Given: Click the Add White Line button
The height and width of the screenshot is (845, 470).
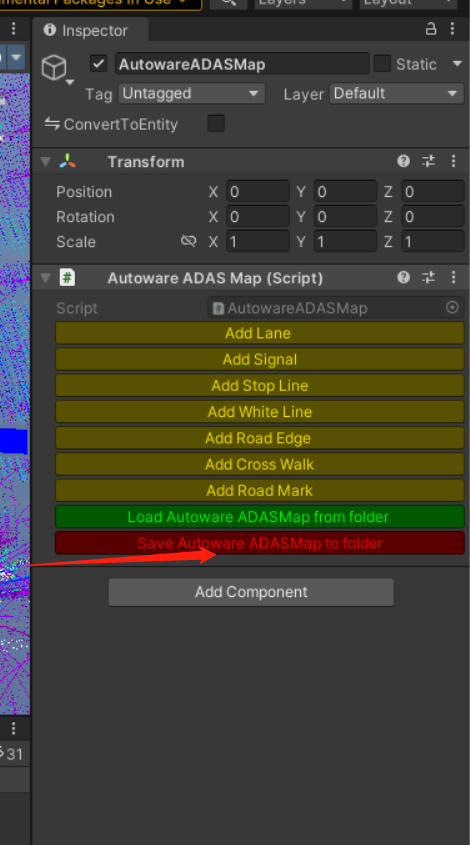Looking at the screenshot, I should [259, 412].
